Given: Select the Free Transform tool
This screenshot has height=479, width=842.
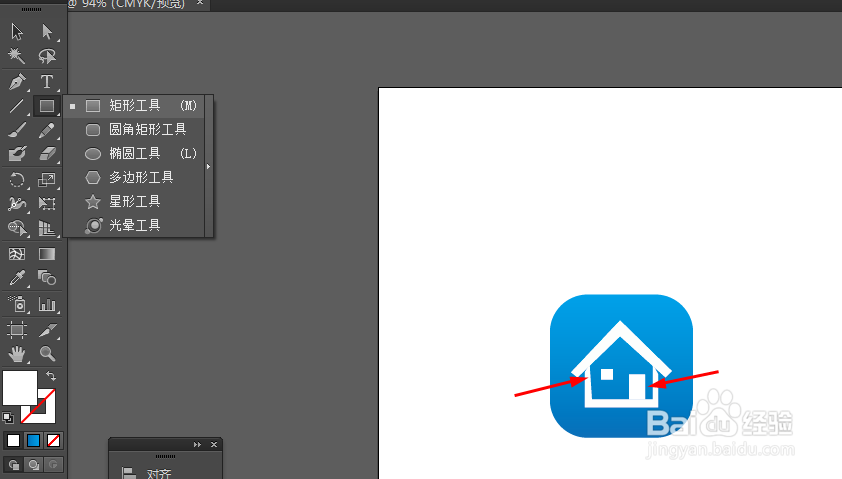Looking at the screenshot, I should 47,204.
